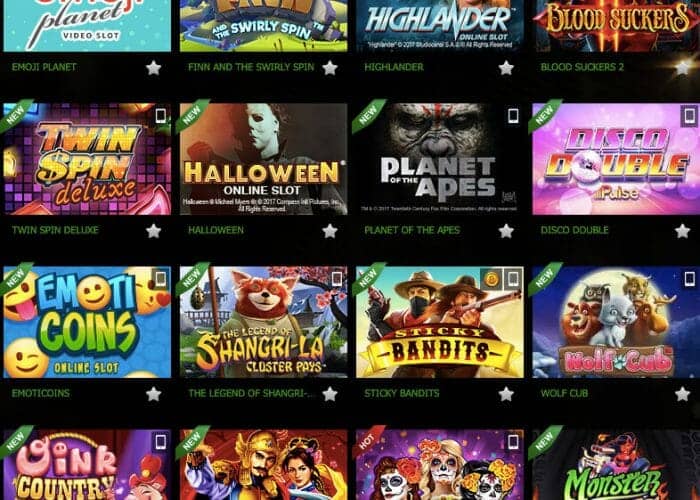This screenshot has width=700, height=500.
Task: Star the Planet of the Apes game
Action: 506,231
